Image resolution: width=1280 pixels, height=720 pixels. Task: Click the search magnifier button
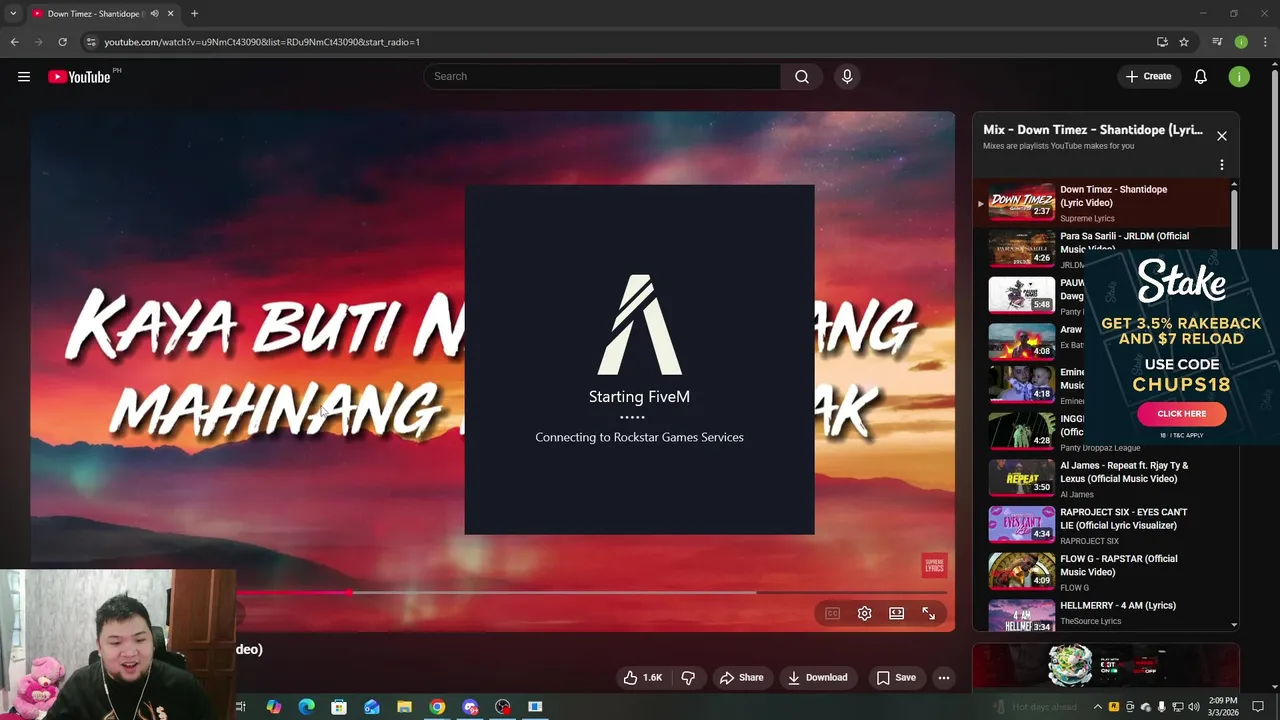coord(802,77)
